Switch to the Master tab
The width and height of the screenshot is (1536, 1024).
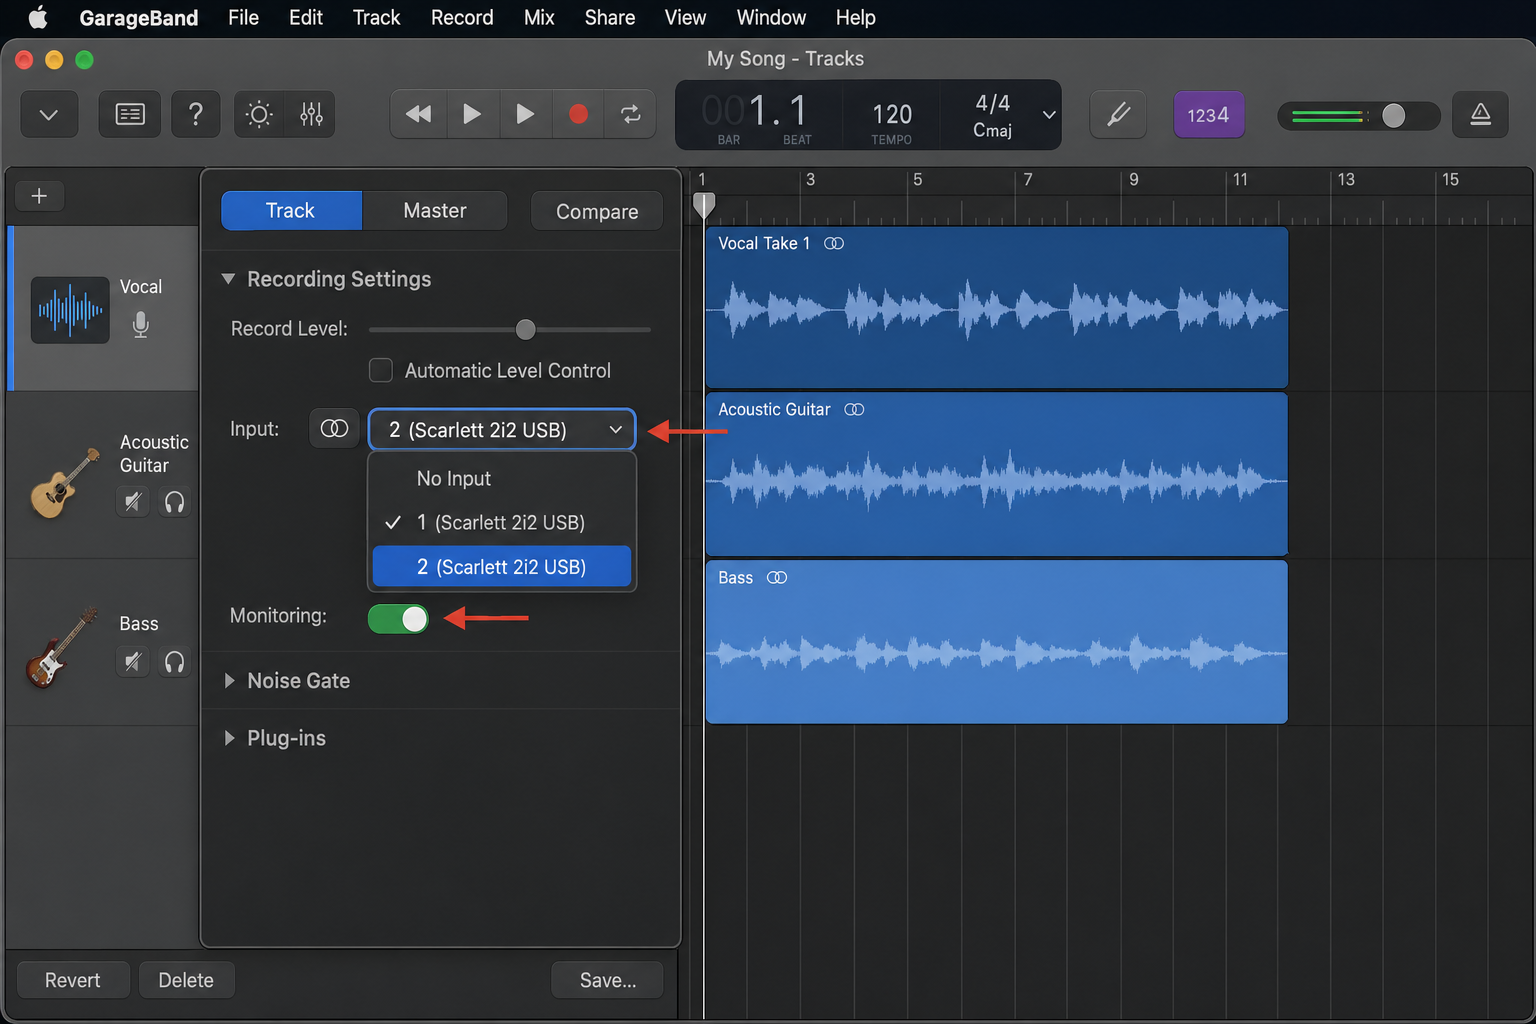tap(435, 211)
